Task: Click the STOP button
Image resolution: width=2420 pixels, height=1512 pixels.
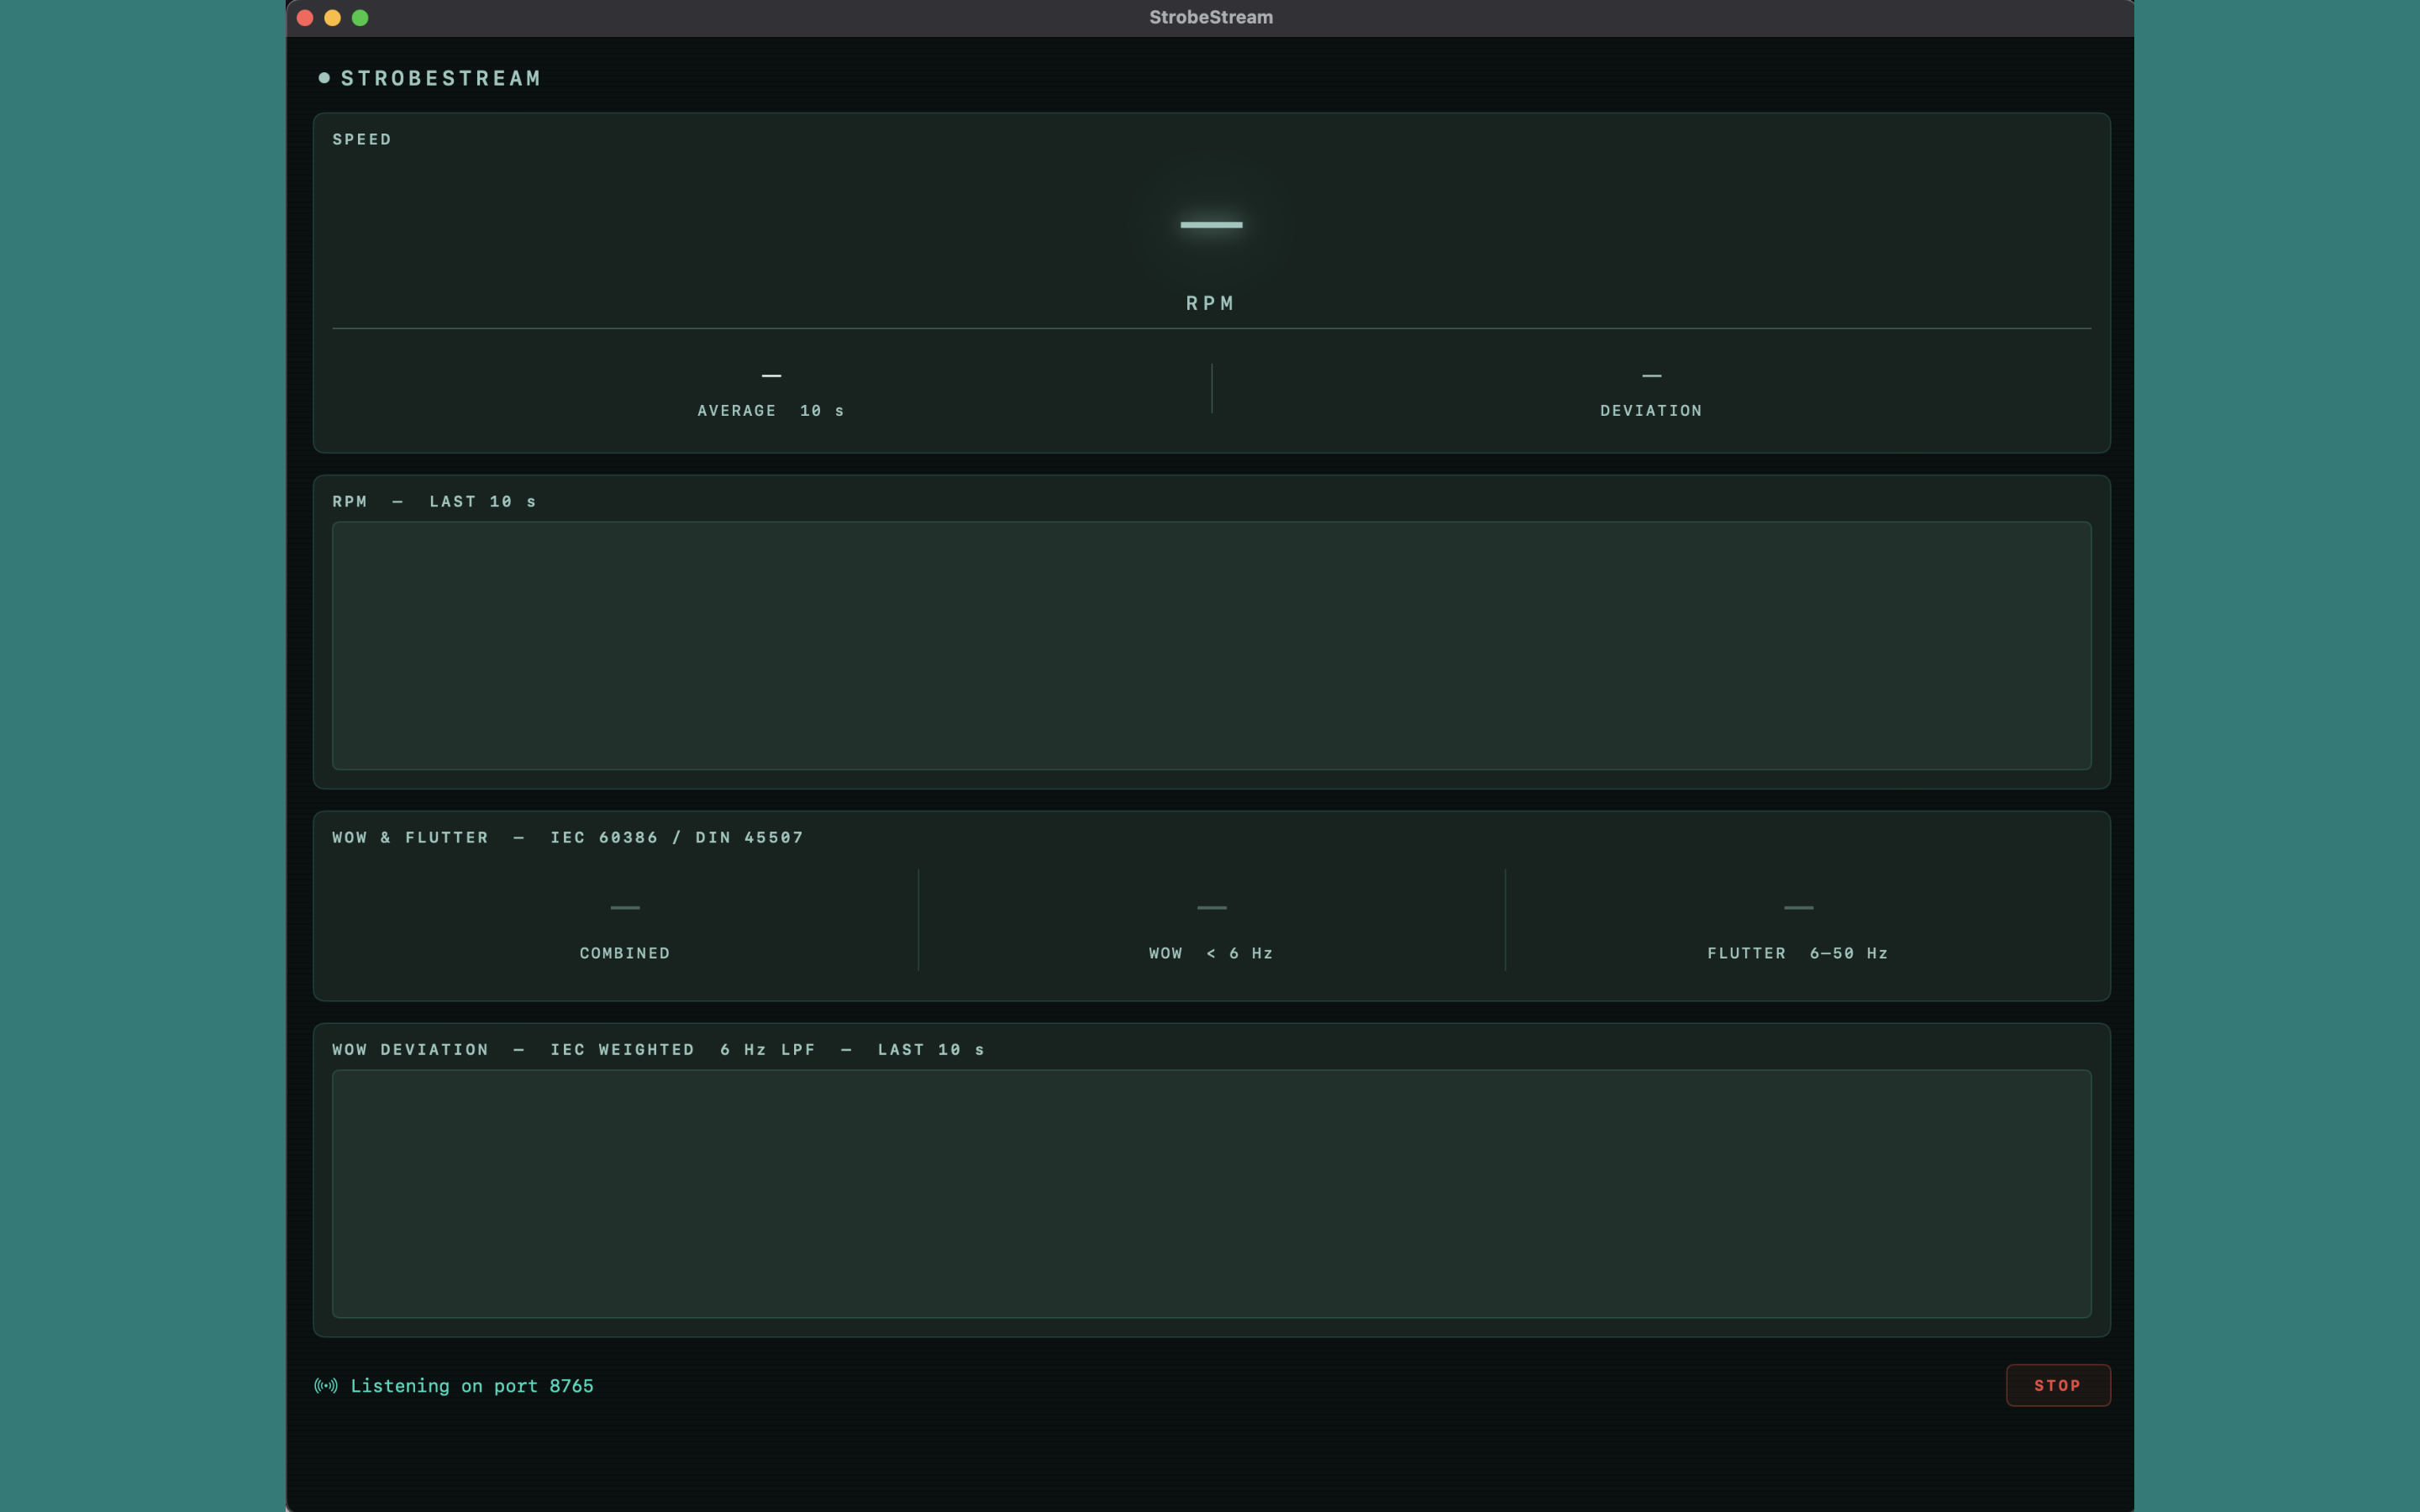Action: 2057,1385
